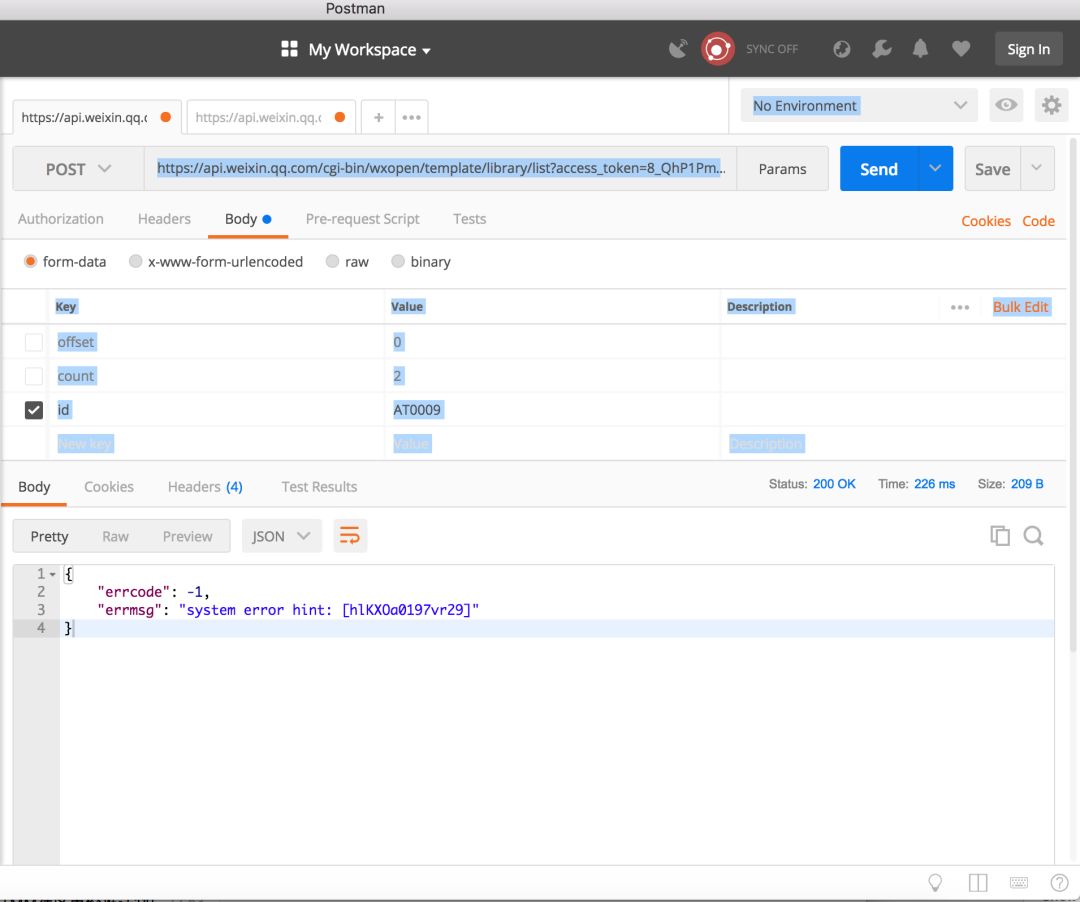The image size is (1080, 902).
Task: Select the Pretty response view
Action: click(x=49, y=536)
